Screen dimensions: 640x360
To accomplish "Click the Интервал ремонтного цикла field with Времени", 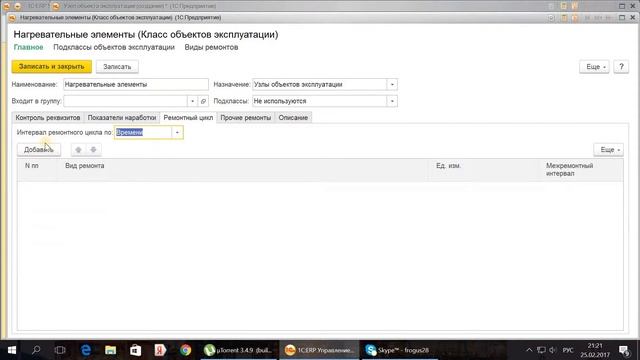I will coord(143,133).
